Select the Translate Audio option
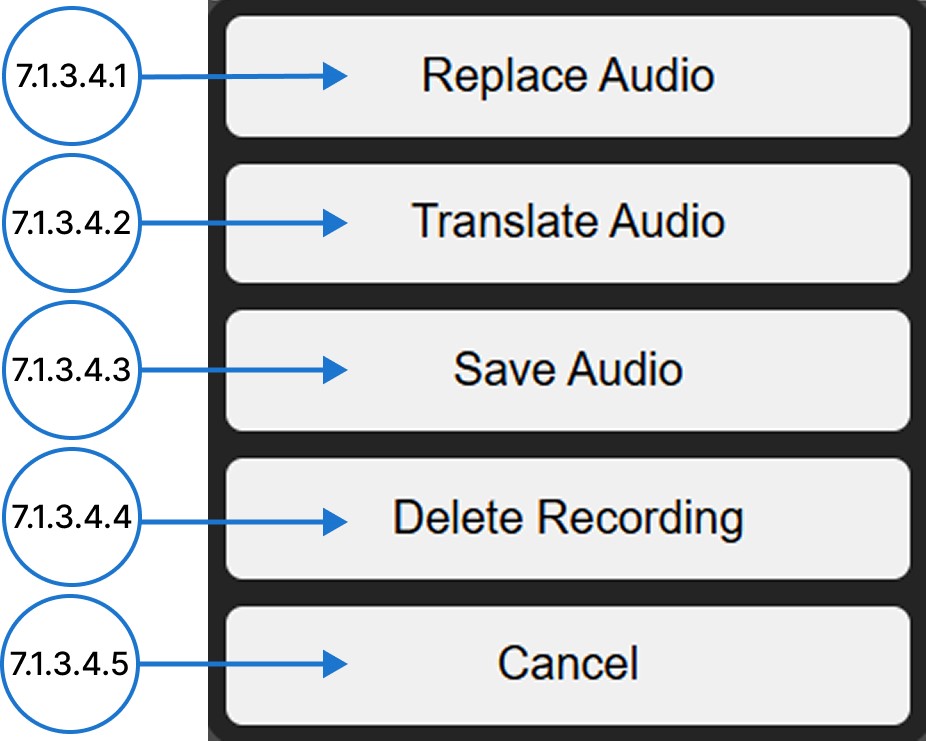 [x=568, y=222]
